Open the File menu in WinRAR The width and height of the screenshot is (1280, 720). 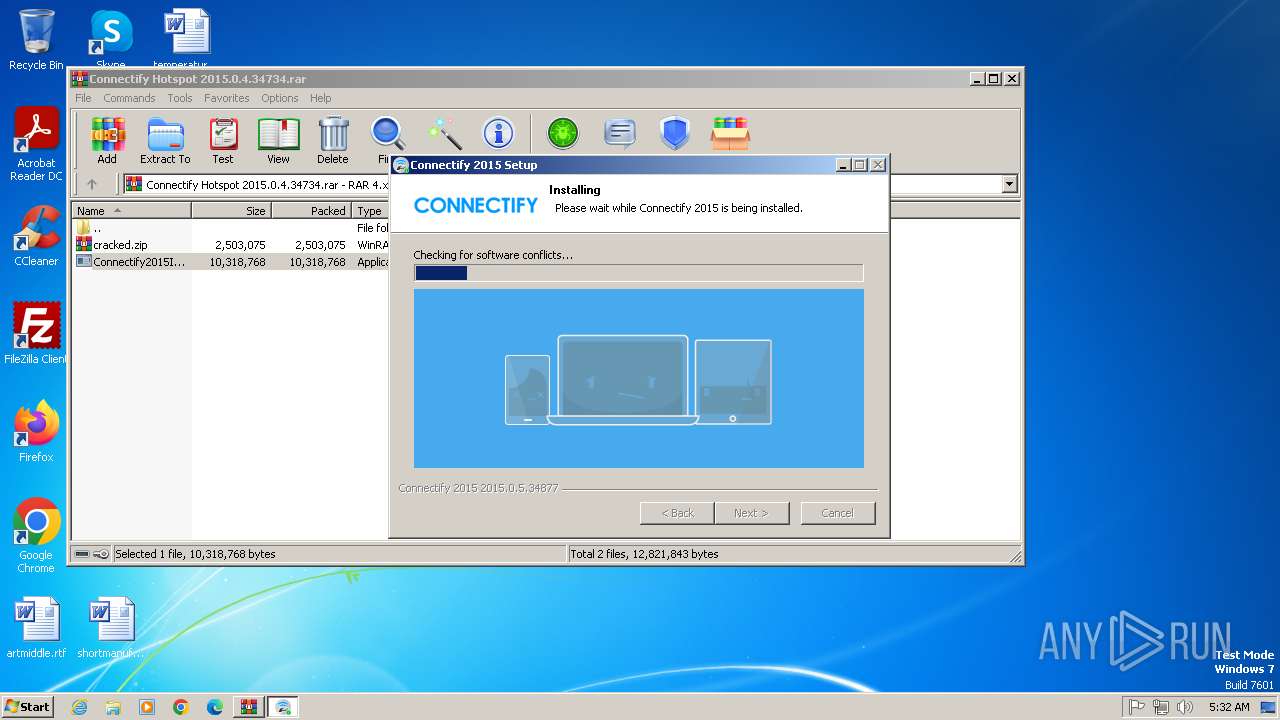coord(83,98)
